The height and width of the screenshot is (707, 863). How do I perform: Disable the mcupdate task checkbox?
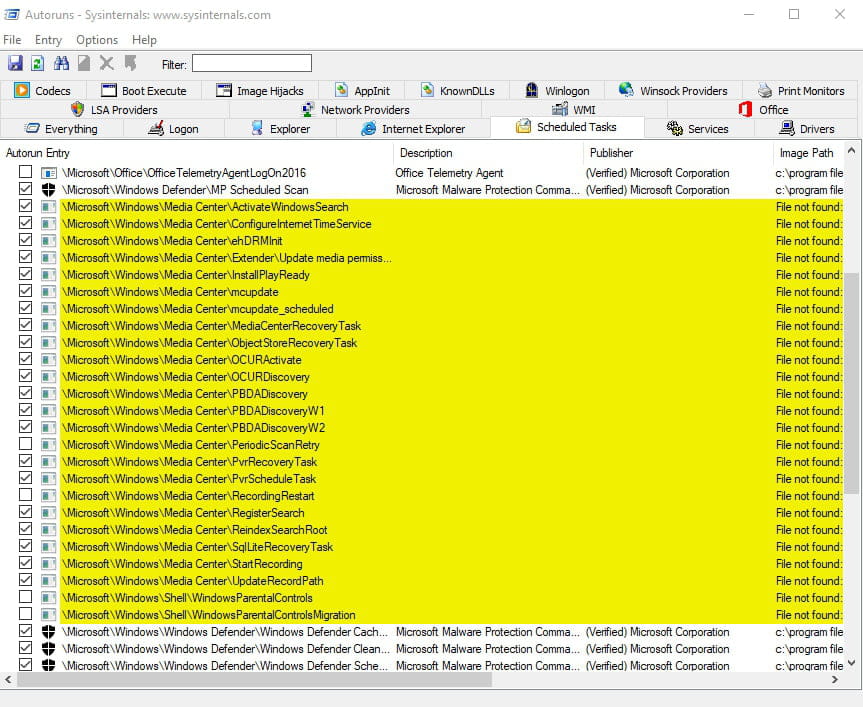click(25, 291)
